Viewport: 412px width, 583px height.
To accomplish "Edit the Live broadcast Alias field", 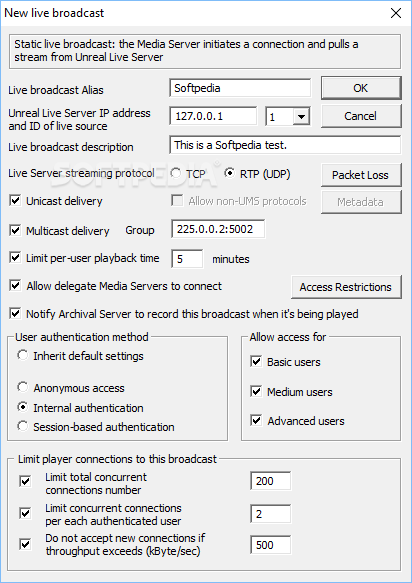I will [x=240, y=88].
